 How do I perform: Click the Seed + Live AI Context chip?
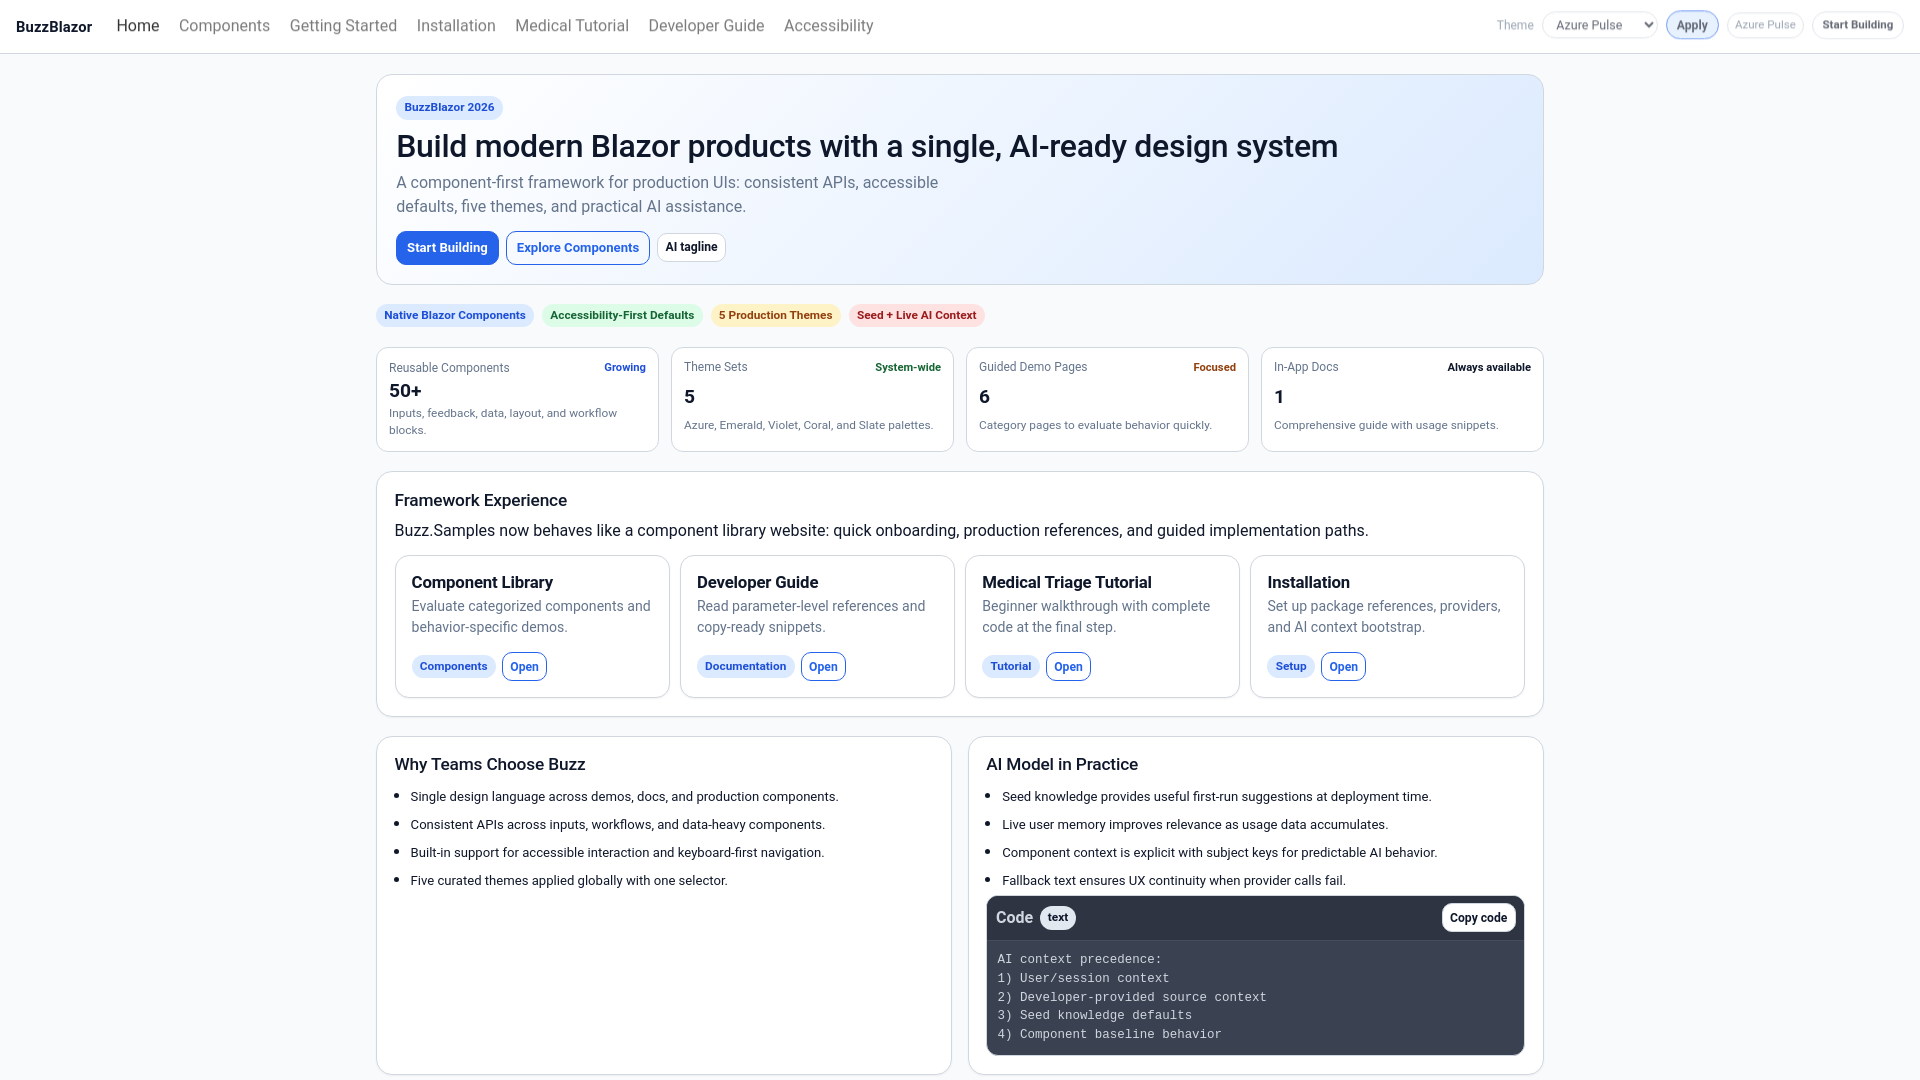(916, 315)
